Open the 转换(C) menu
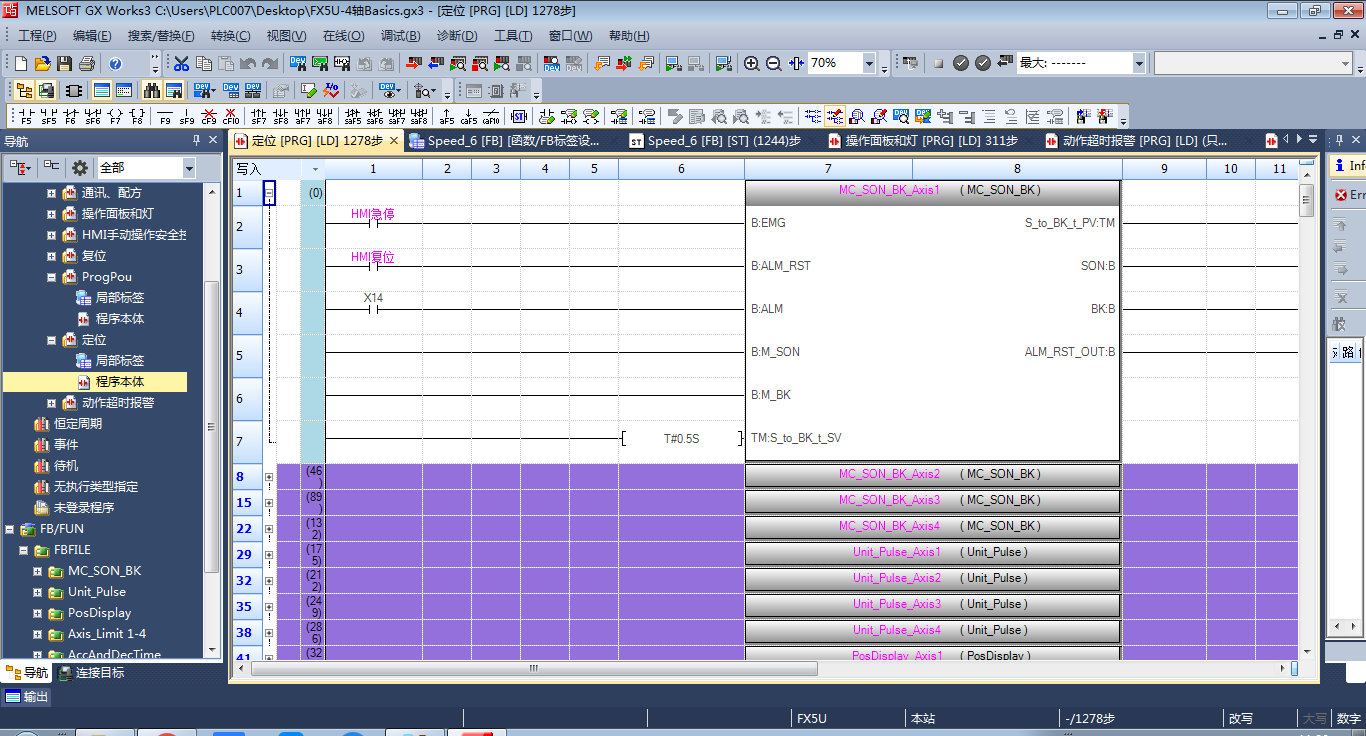The height and width of the screenshot is (736, 1366). point(230,36)
